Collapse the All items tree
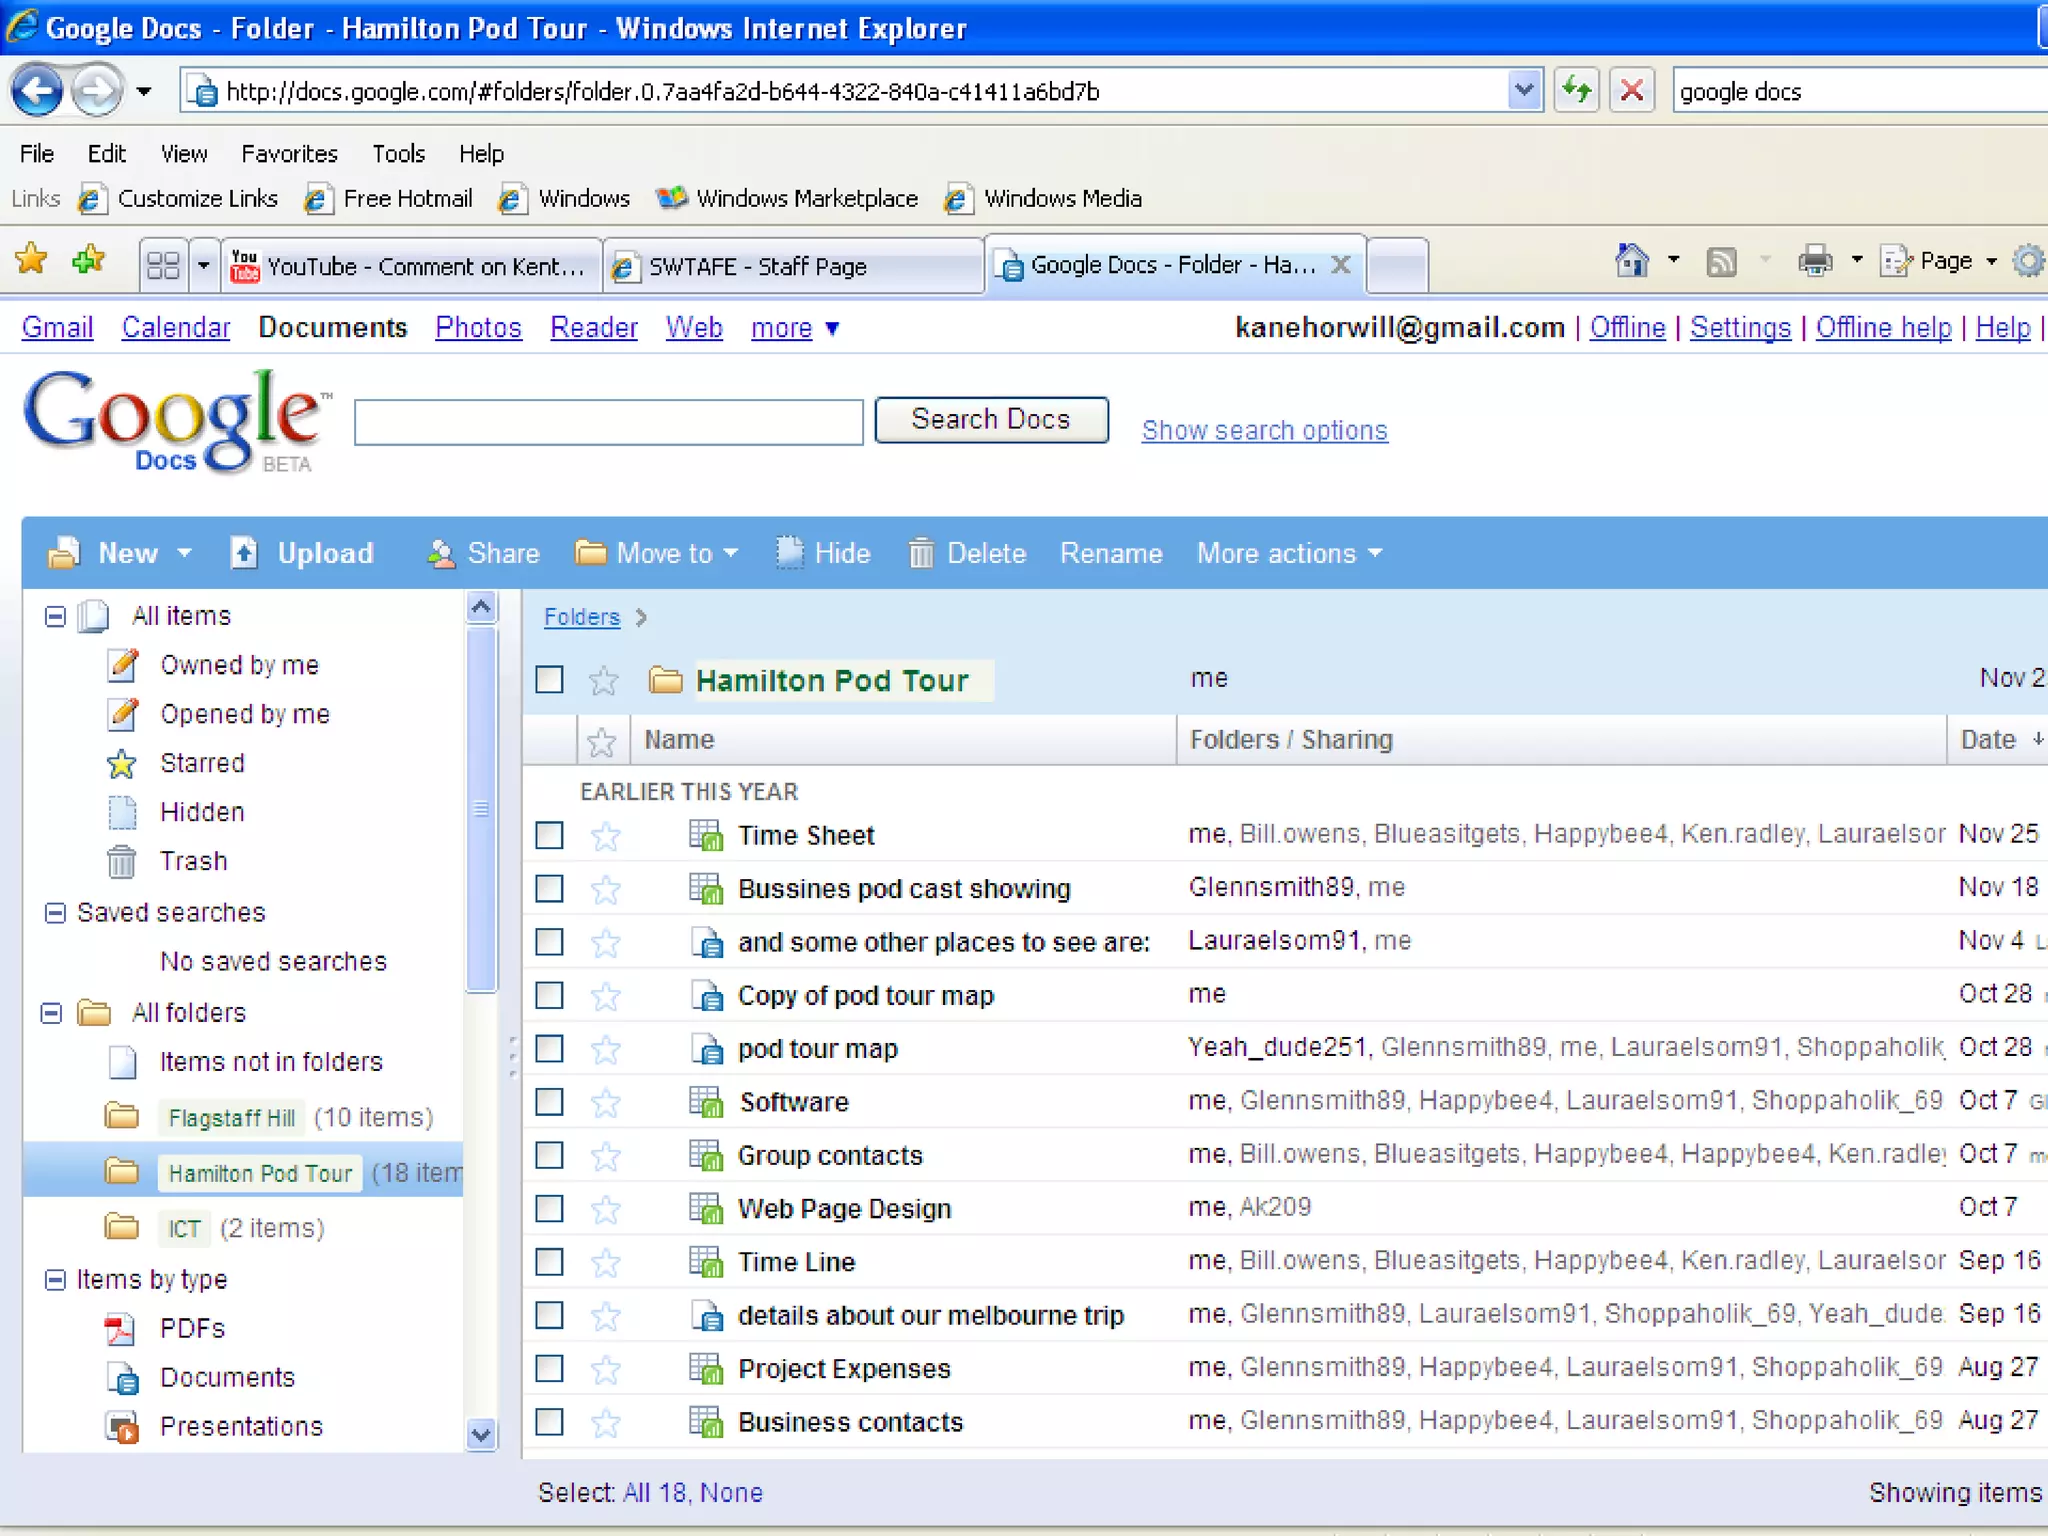This screenshot has width=2048, height=1536. click(x=55, y=616)
